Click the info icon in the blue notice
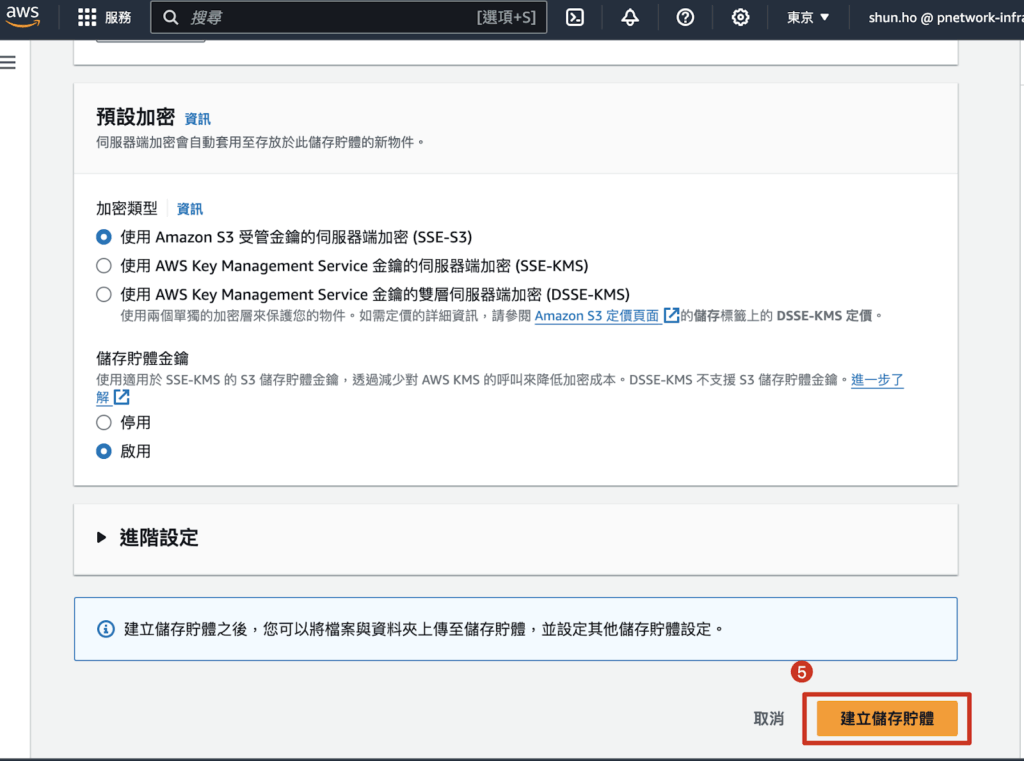1024x761 pixels. point(105,629)
